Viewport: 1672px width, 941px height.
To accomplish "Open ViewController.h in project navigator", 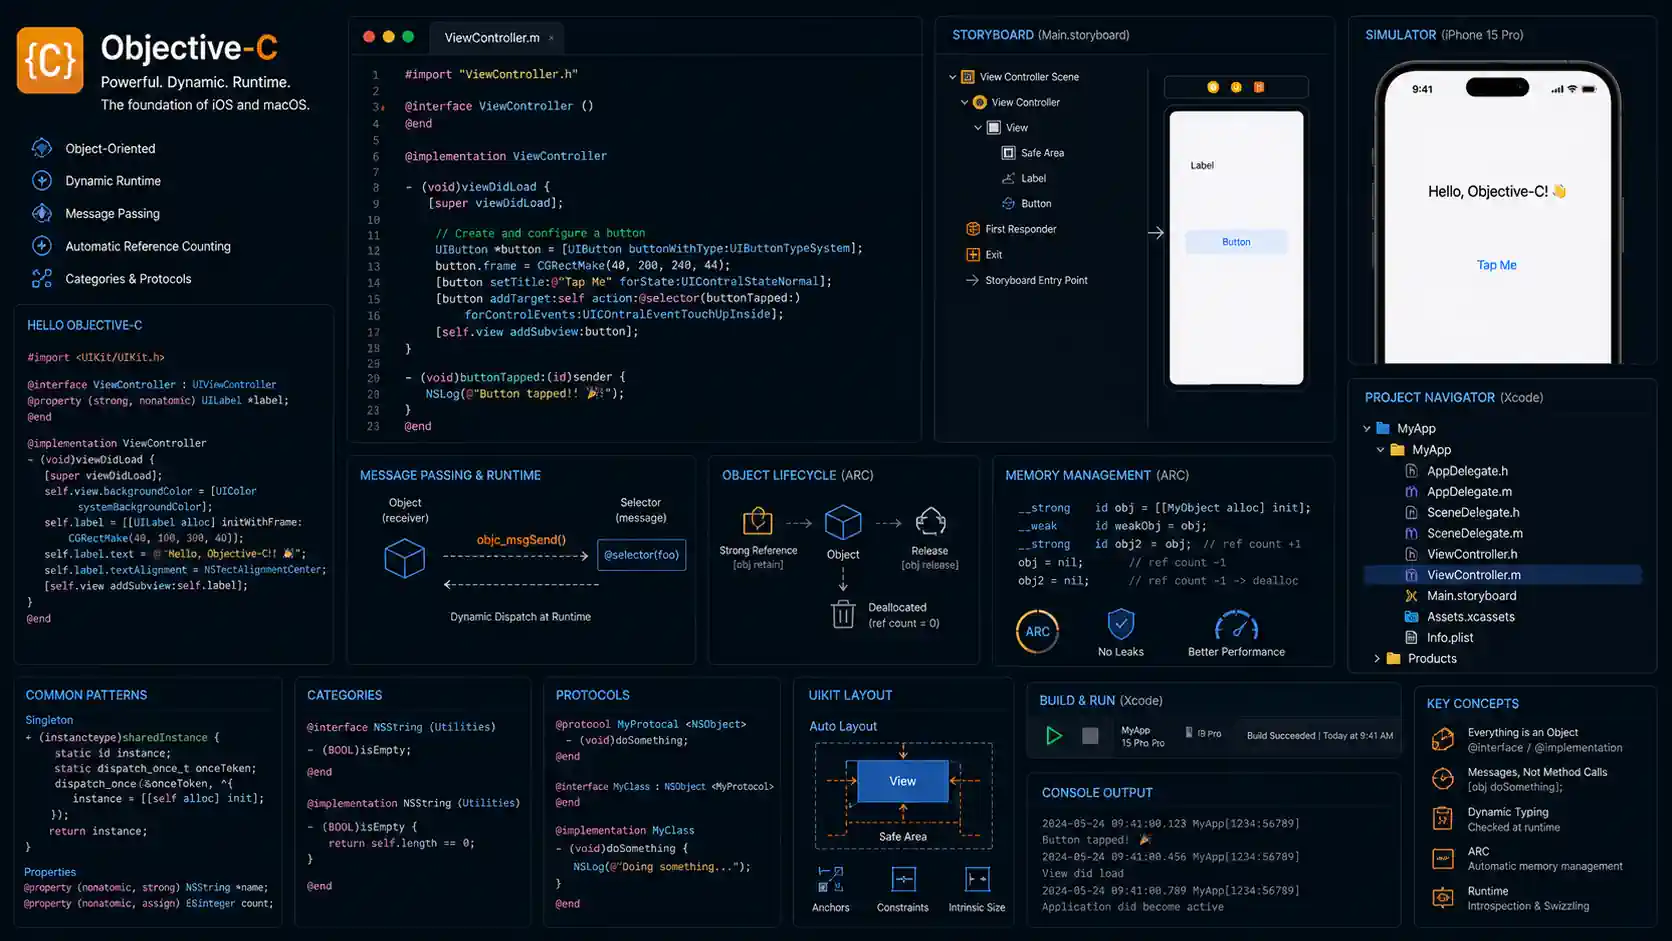I will tap(1472, 555).
